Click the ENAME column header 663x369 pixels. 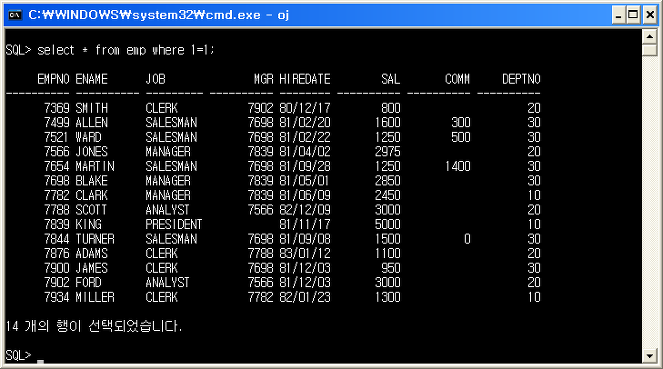tap(91, 79)
